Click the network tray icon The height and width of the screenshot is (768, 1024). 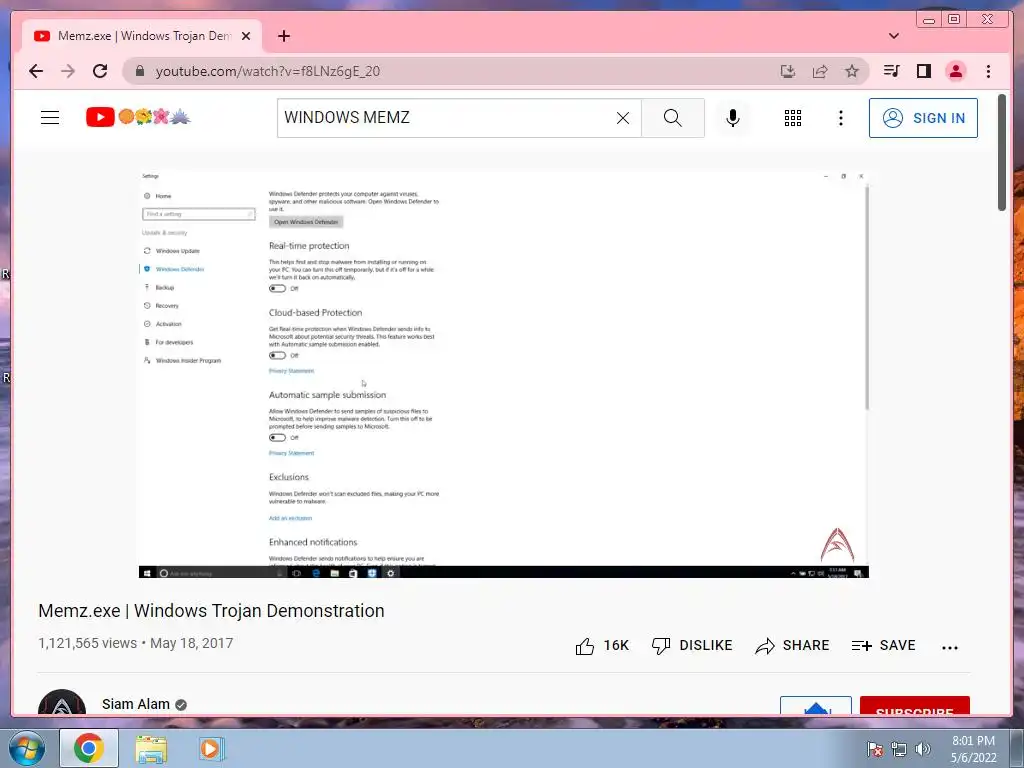coord(899,749)
